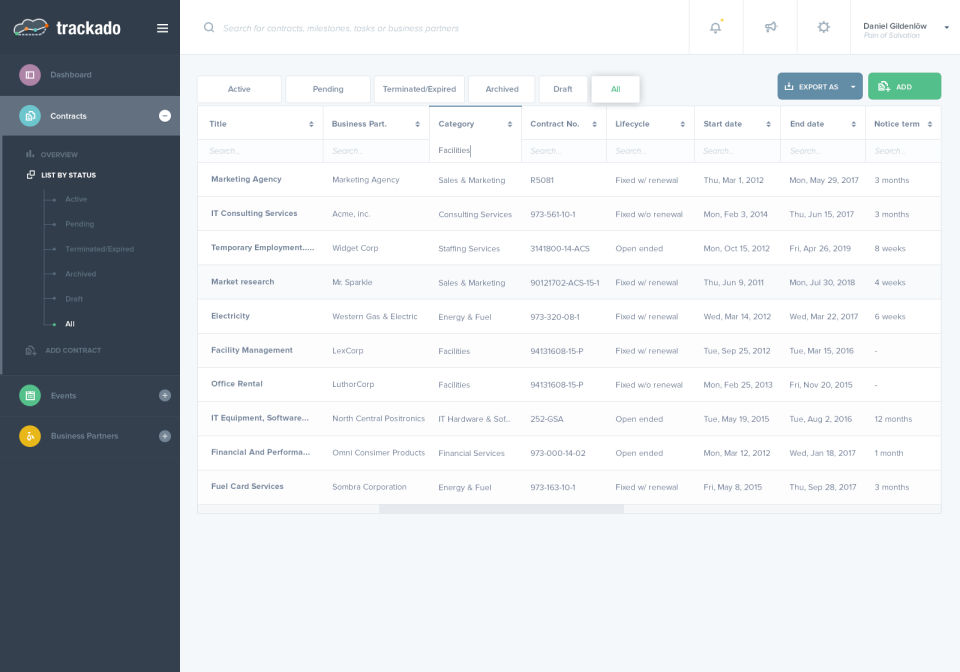
Task: Click the green Add button
Action: click(904, 86)
